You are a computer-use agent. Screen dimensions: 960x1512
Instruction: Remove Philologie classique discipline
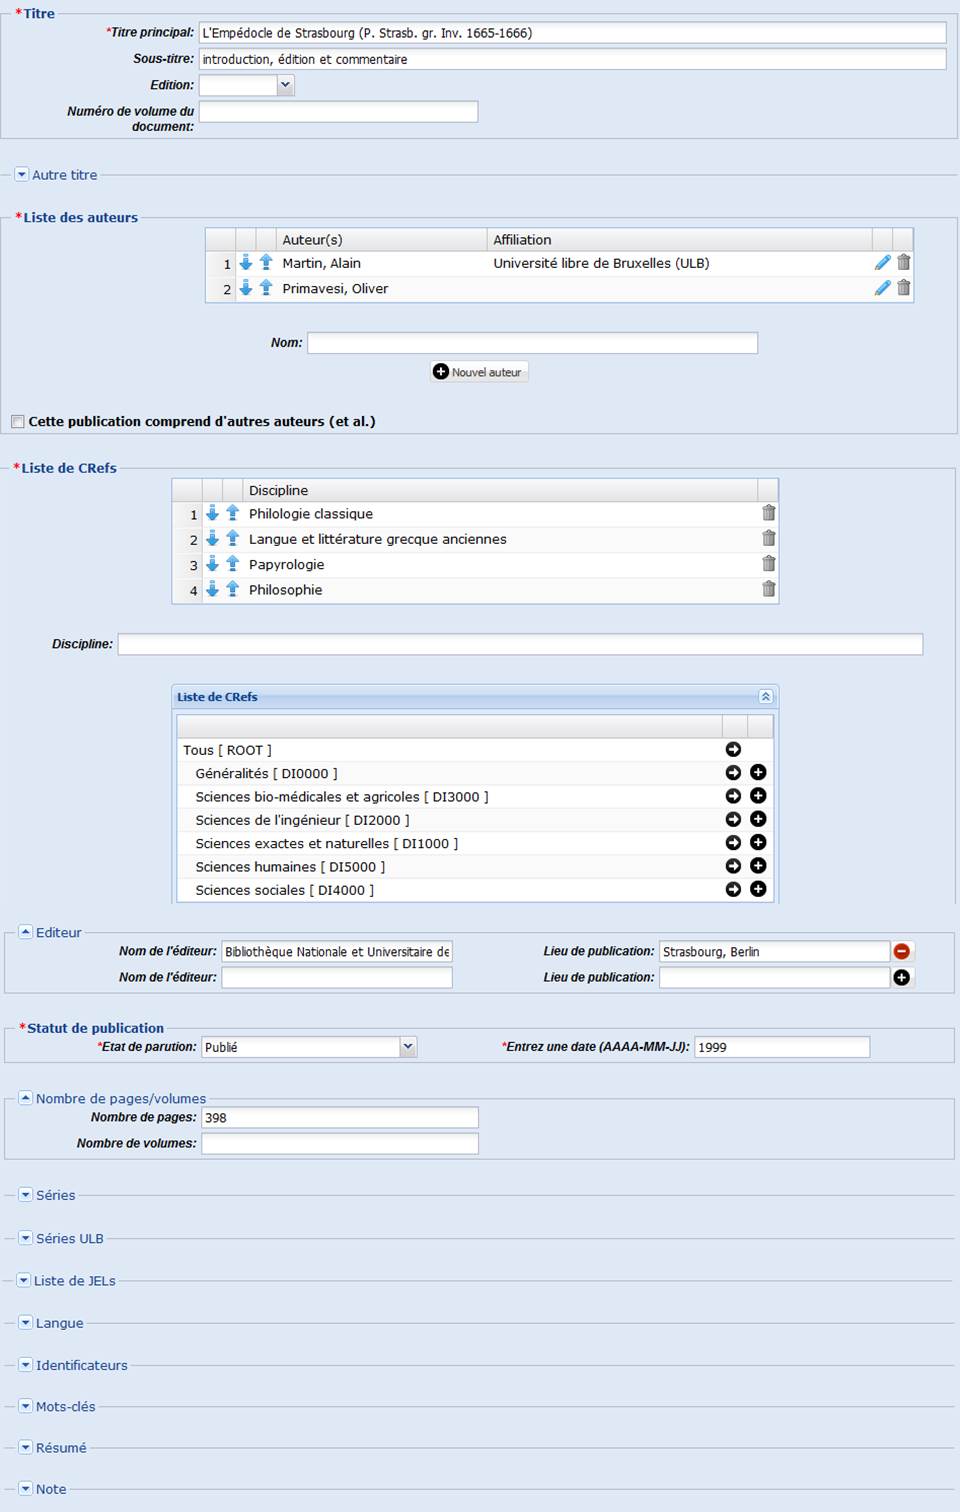769,513
